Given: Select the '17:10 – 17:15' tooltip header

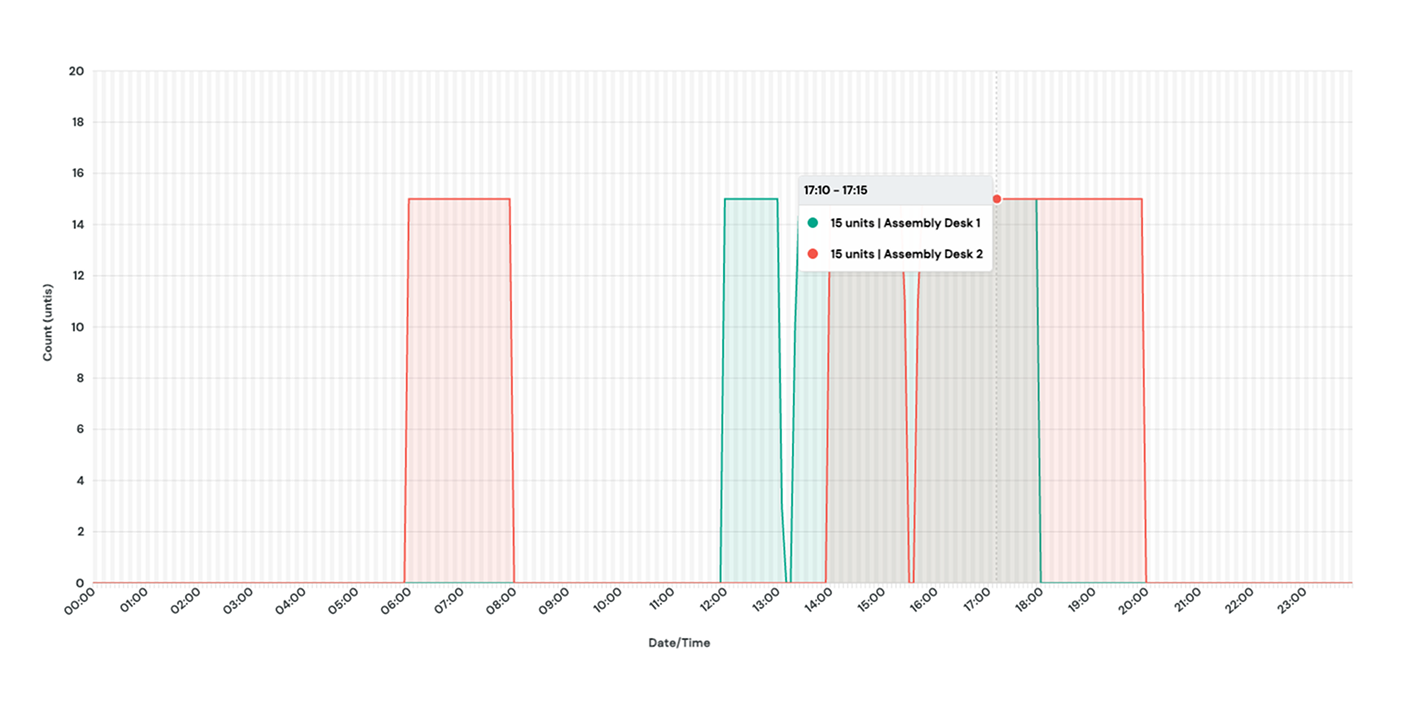Looking at the screenshot, I should coord(895,190).
